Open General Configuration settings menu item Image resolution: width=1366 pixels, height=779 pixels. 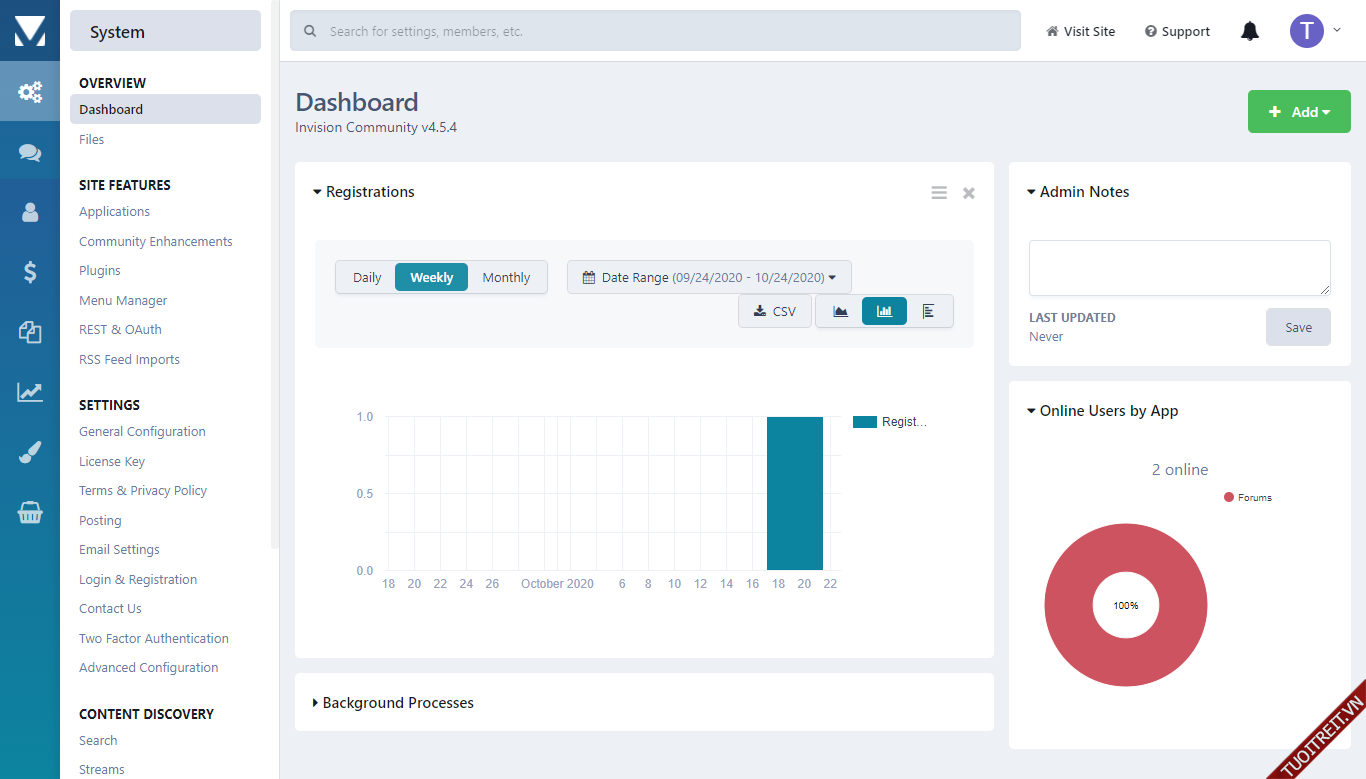tap(142, 432)
